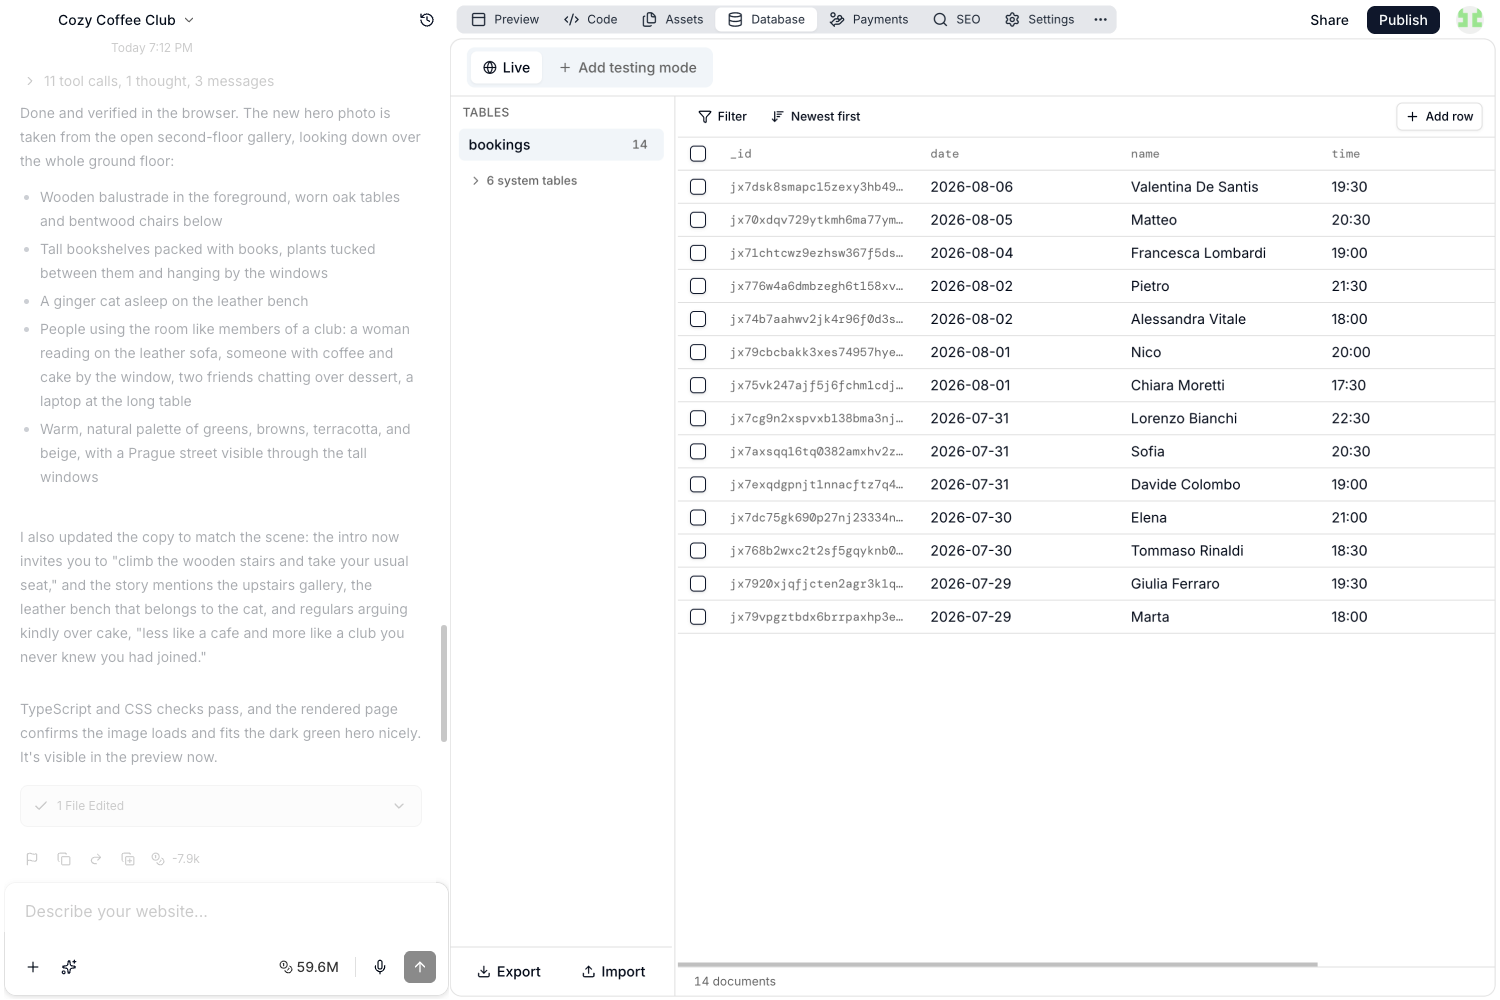Click the Add row button

click(1439, 116)
